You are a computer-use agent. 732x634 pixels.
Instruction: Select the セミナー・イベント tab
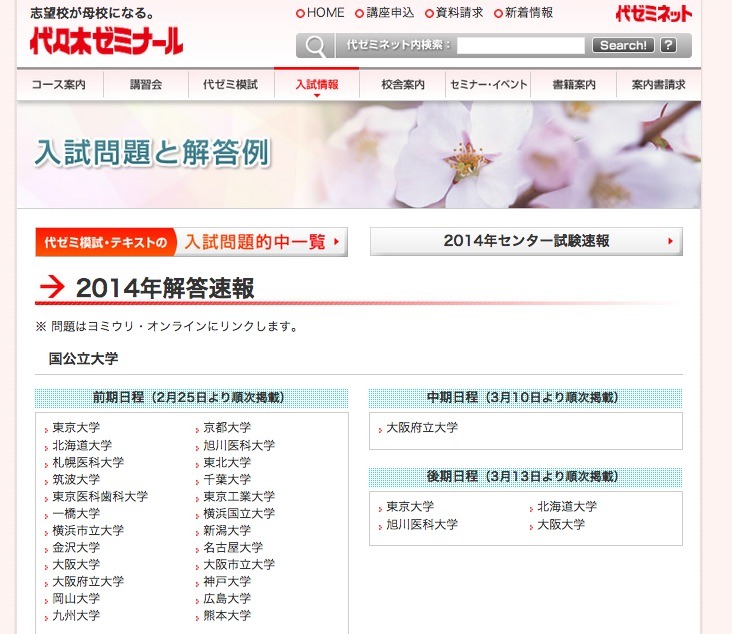pyautogui.click(x=488, y=85)
